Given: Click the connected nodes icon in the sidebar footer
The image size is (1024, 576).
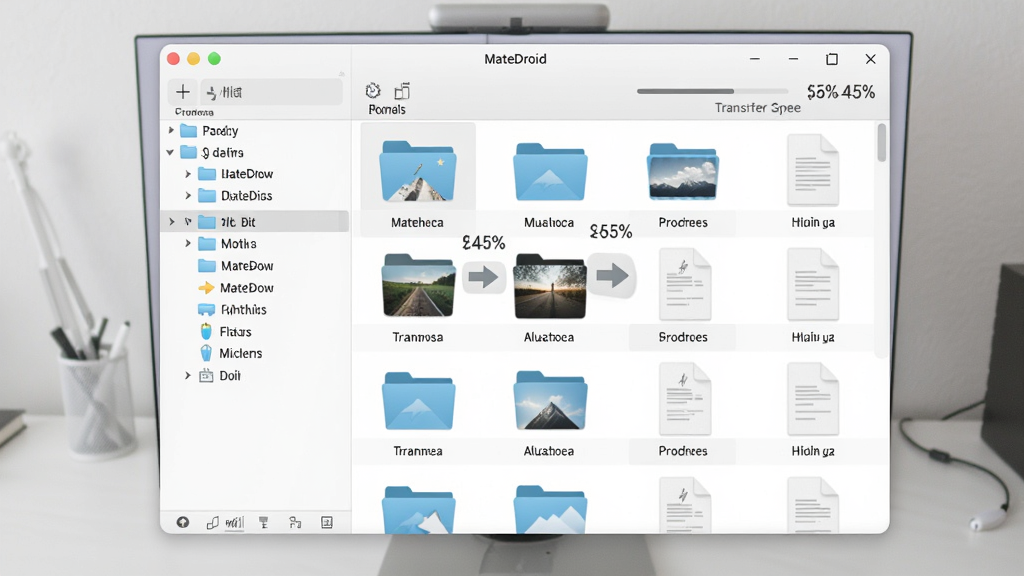Looking at the screenshot, I should click(x=295, y=522).
